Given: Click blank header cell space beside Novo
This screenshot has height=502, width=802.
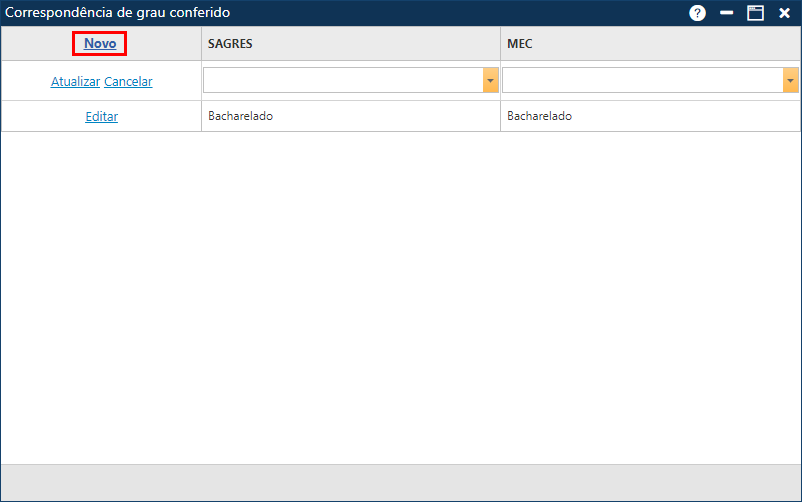Looking at the screenshot, I should 165,44.
